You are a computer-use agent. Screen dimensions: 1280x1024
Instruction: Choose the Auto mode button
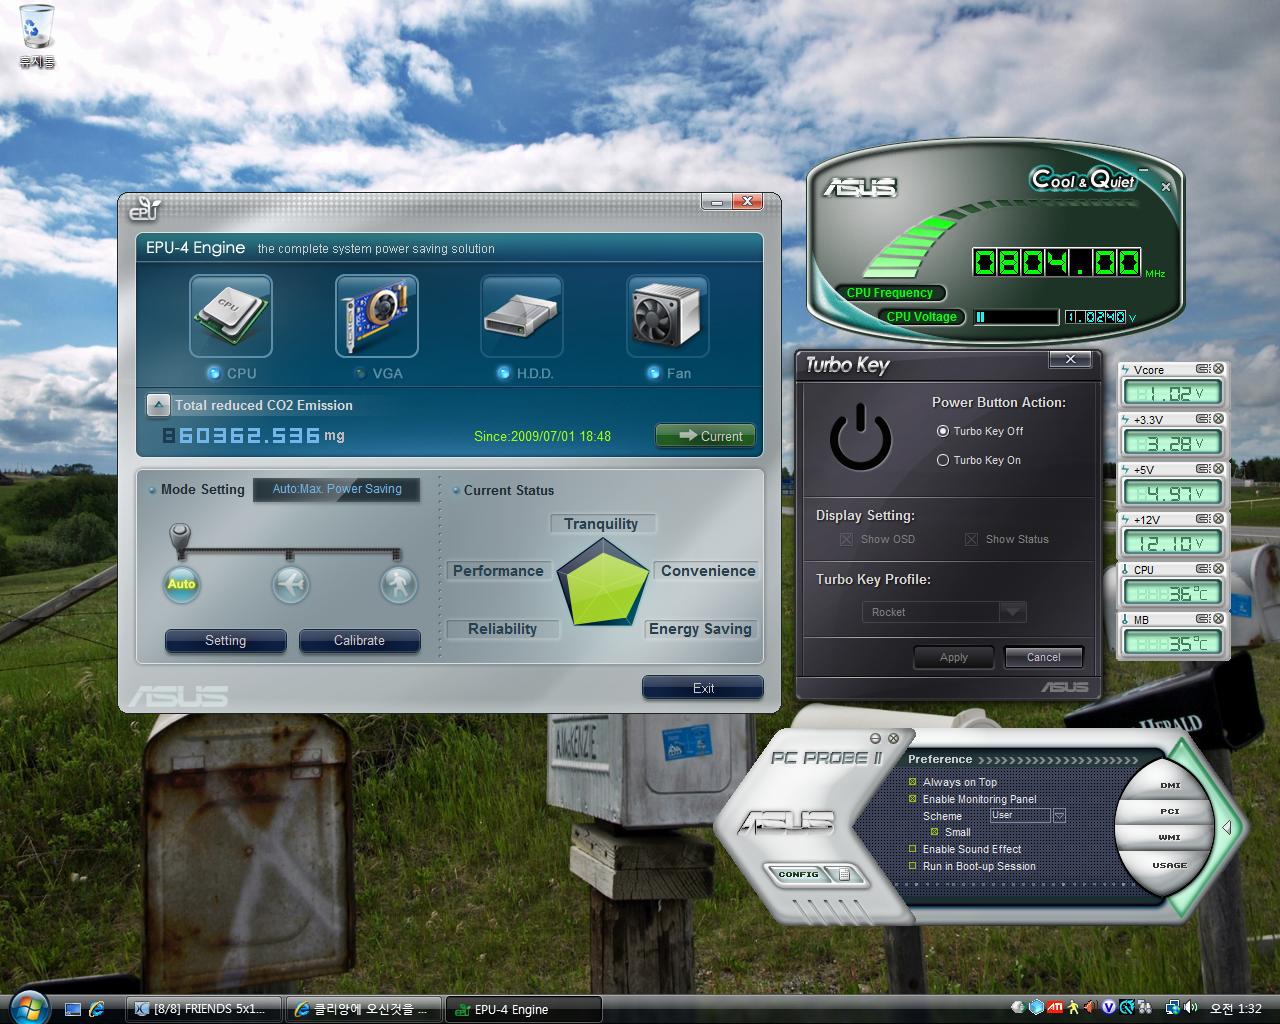tap(181, 584)
